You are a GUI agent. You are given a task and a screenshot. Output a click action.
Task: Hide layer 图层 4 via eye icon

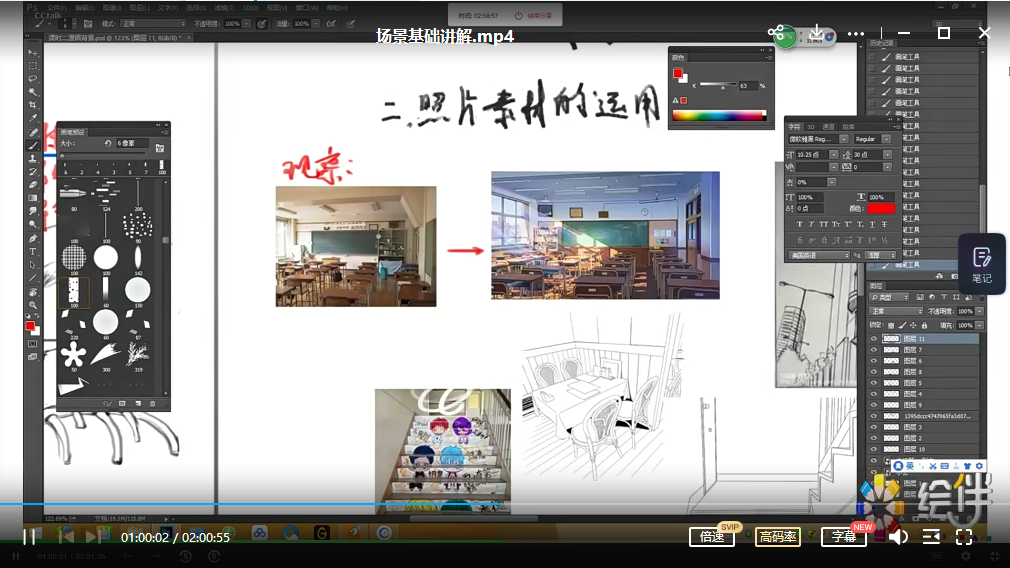[x=873, y=393]
